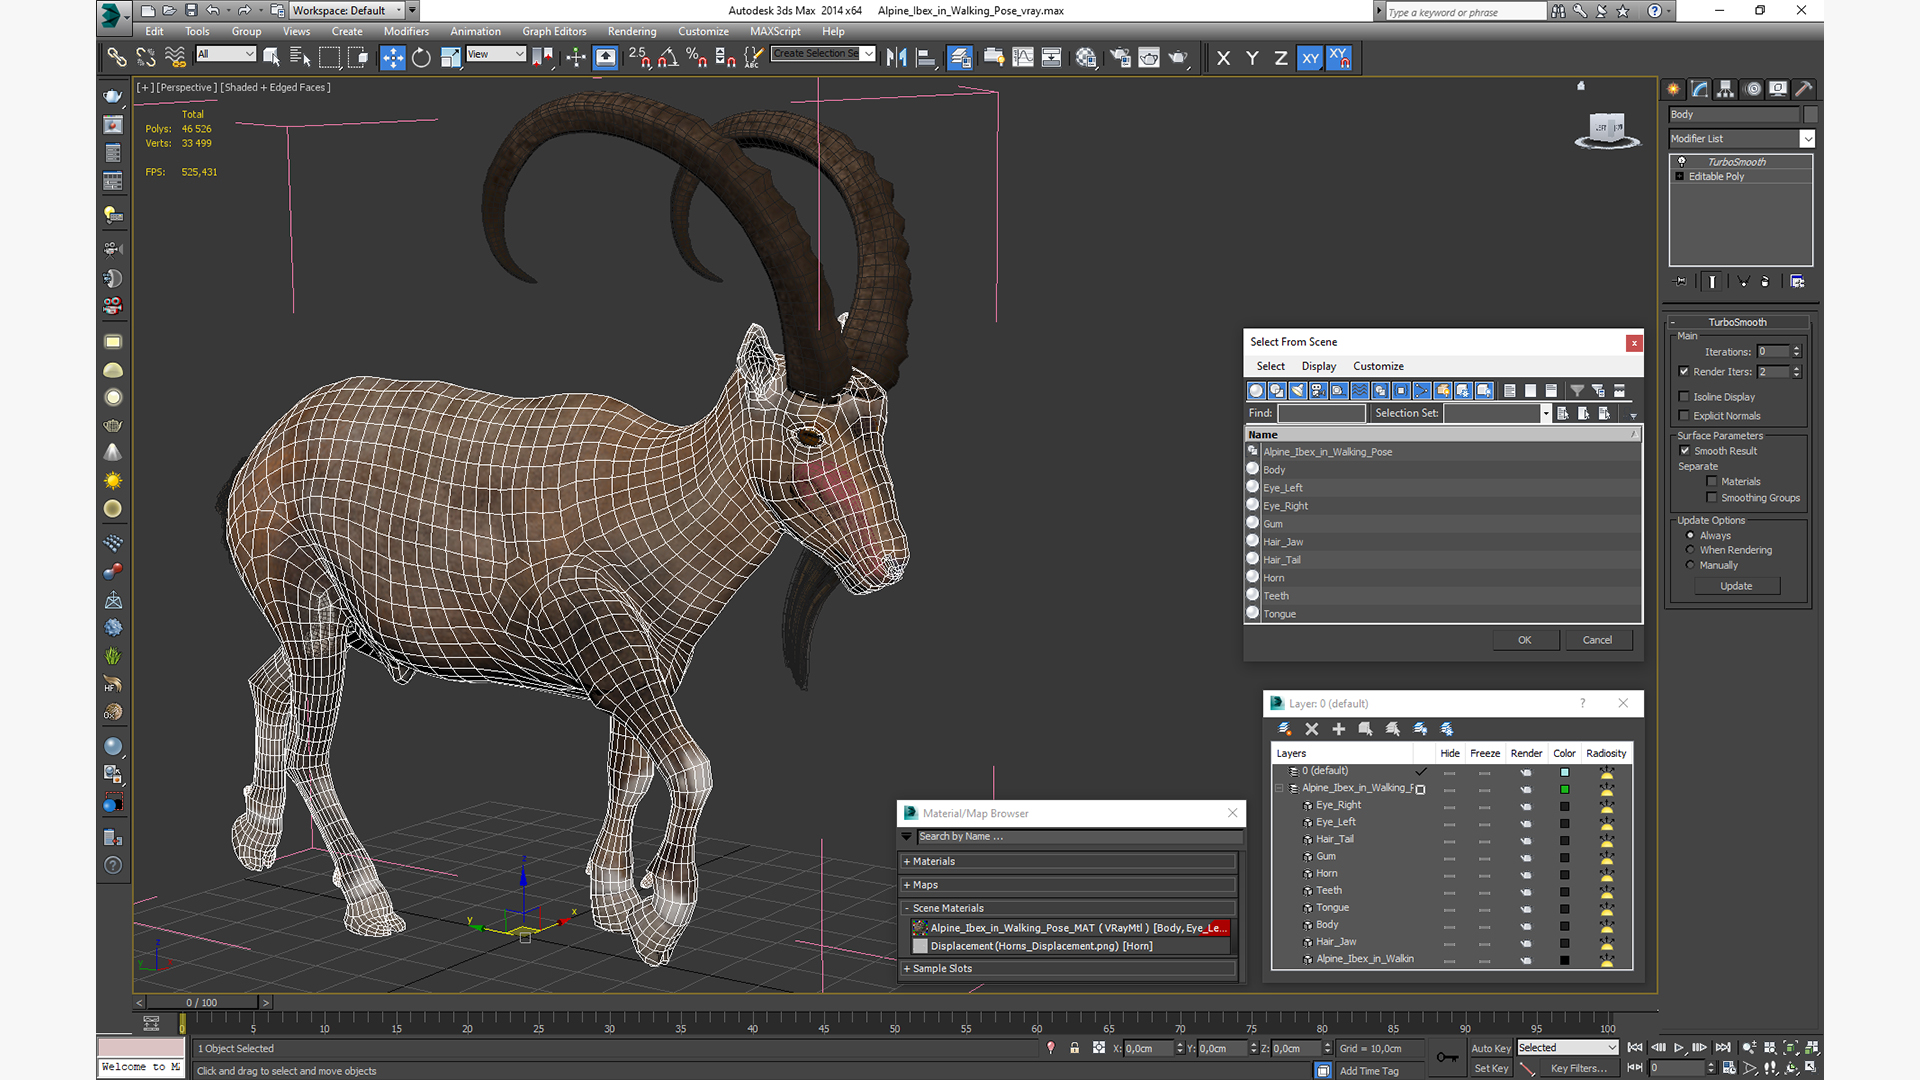Toggle the Angle Snap icon
This screenshot has height=1080, width=1920.
(x=667, y=58)
